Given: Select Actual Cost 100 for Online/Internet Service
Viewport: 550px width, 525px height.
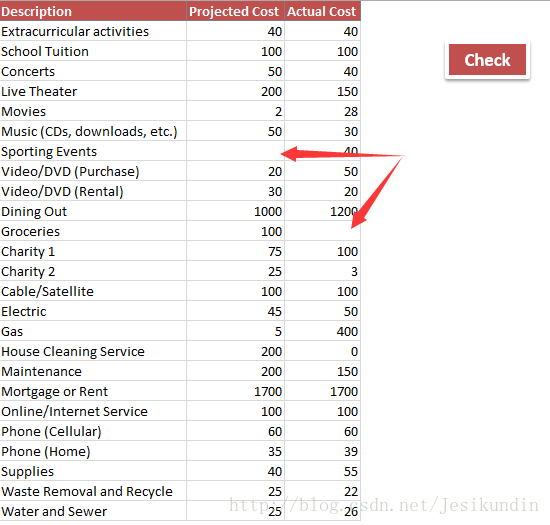Looking at the screenshot, I should pyautogui.click(x=322, y=411).
